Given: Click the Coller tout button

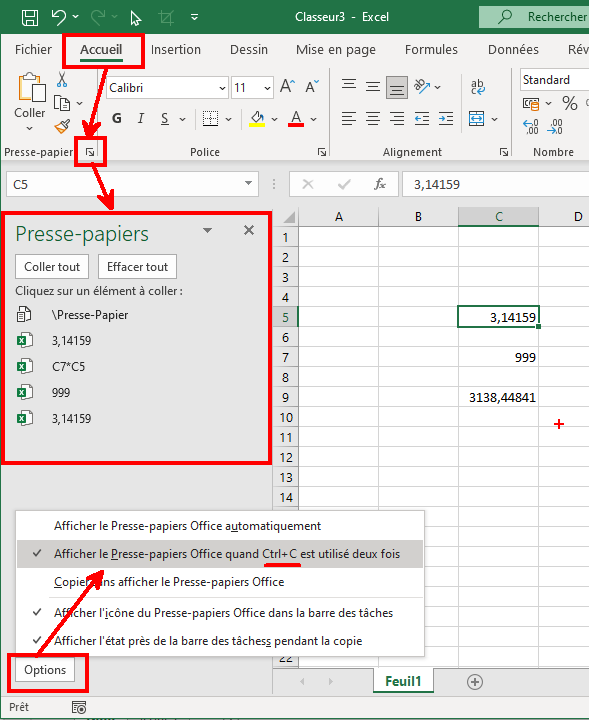Looking at the screenshot, I should pos(52,267).
